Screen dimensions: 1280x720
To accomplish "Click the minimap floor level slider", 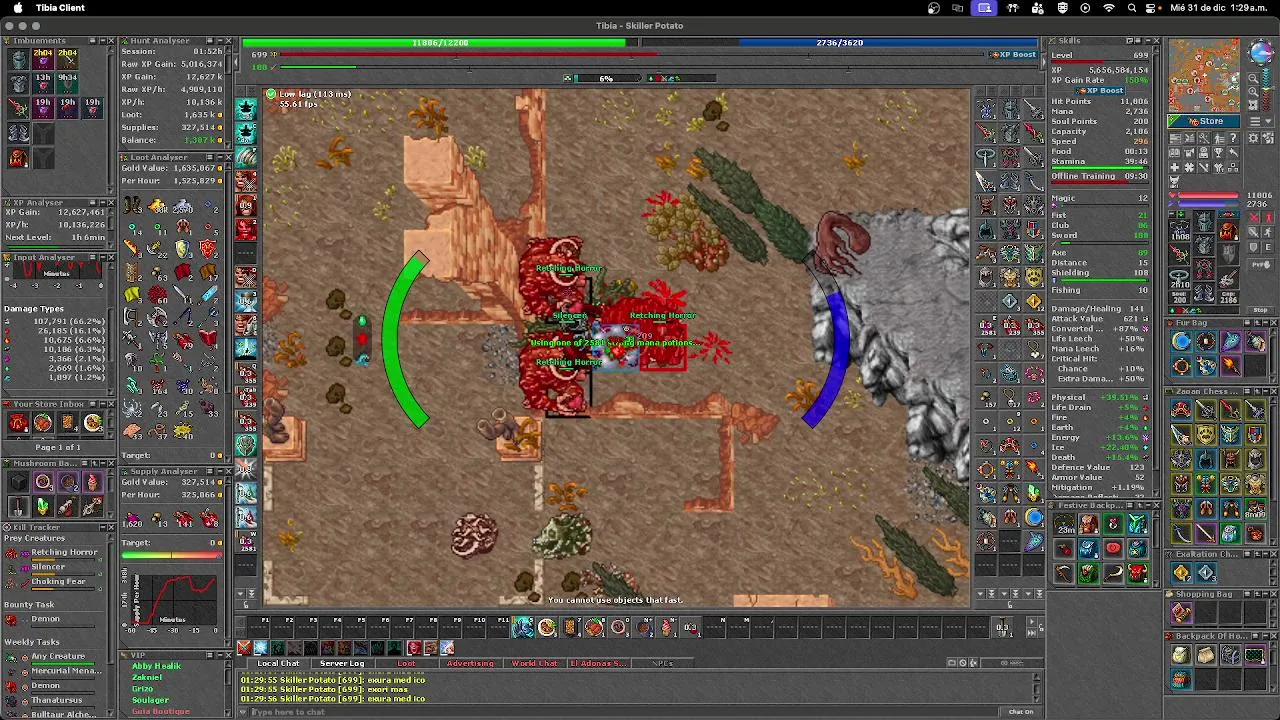I will pos(1267,88).
